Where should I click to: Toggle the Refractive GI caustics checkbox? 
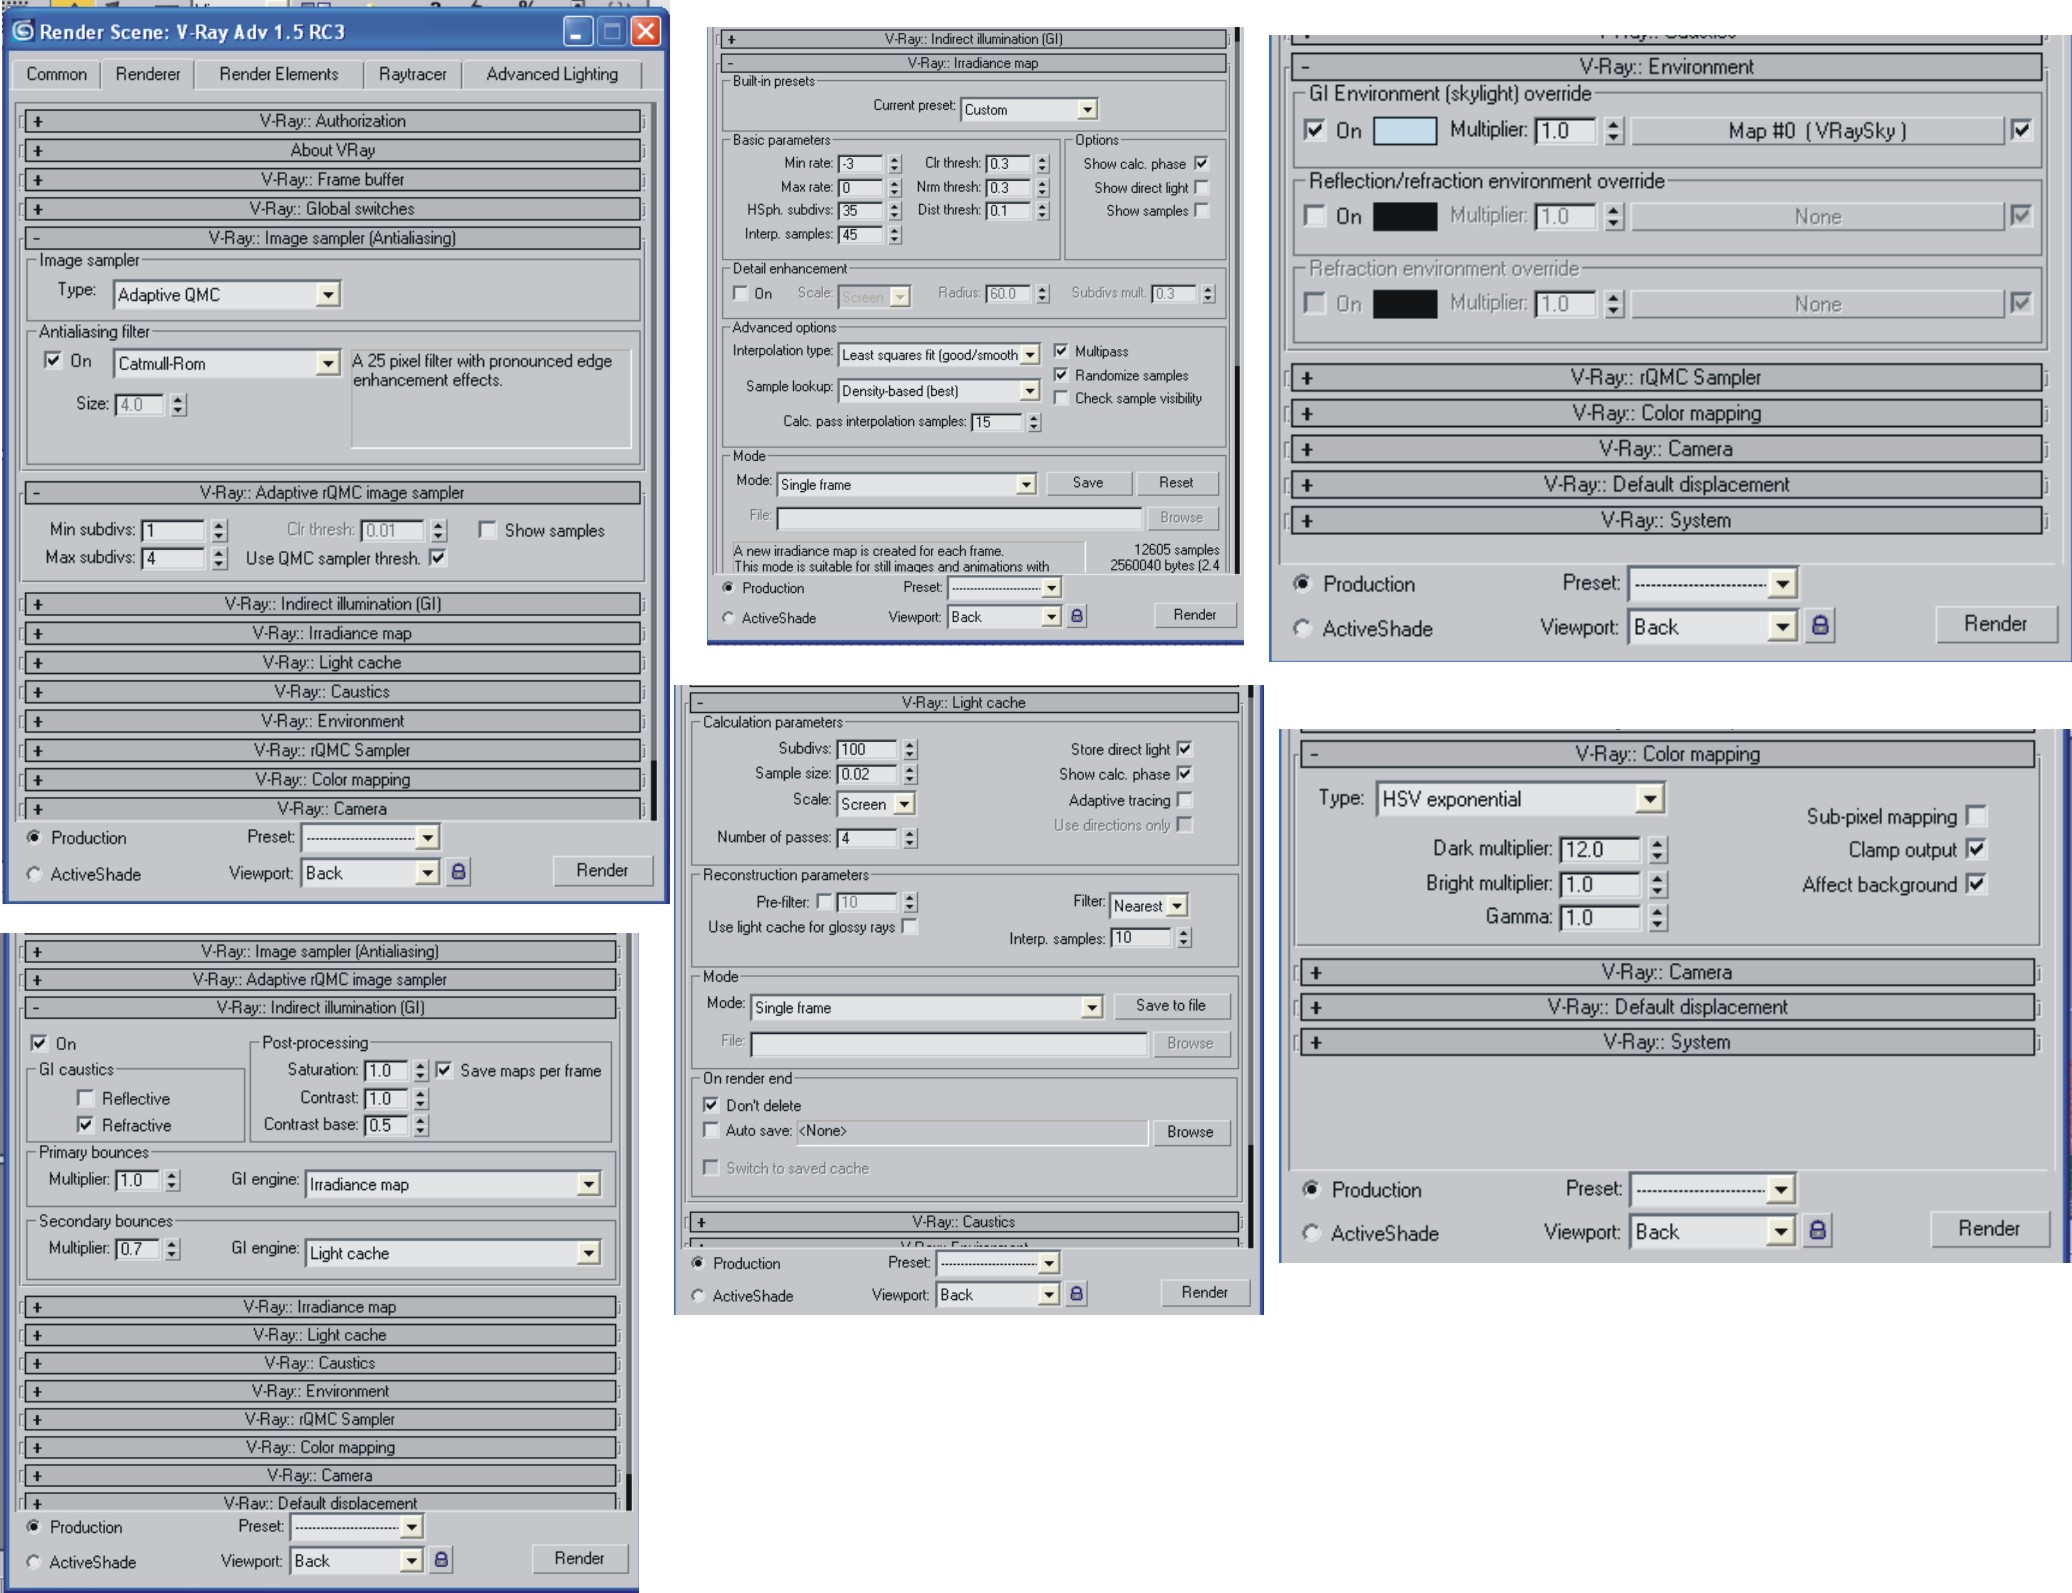(x=86, y=1125)
